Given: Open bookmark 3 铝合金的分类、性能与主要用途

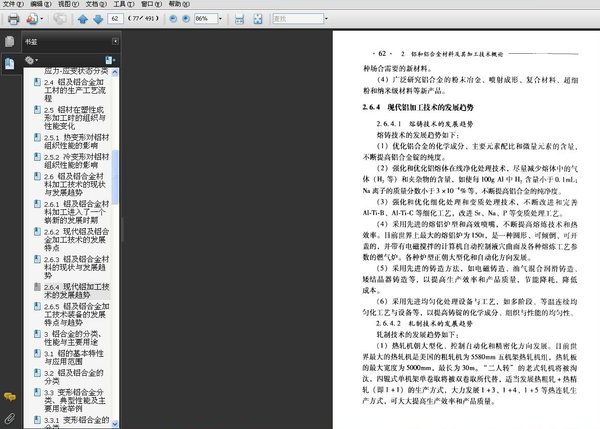Looking at the screenshot, I should pos(73,338).
